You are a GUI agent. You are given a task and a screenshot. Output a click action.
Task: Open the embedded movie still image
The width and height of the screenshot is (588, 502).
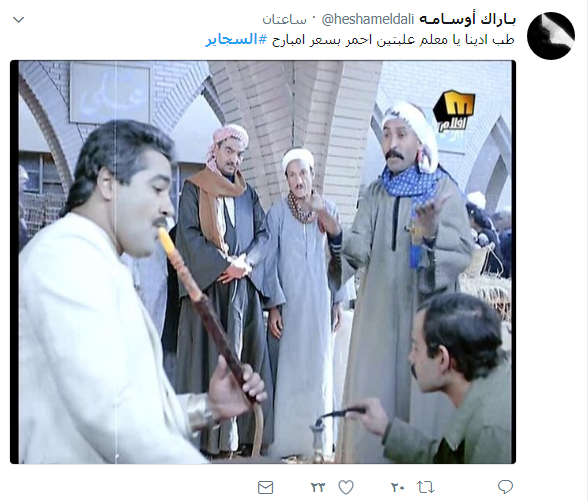(263, 262)
